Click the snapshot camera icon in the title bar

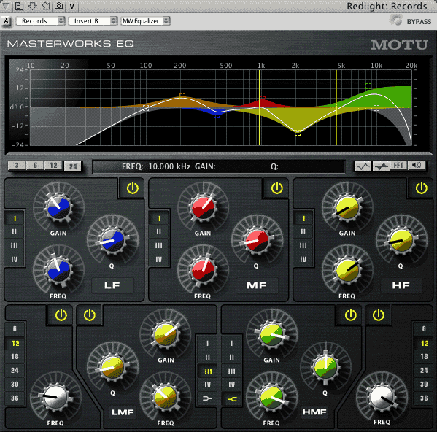(59, 6)
